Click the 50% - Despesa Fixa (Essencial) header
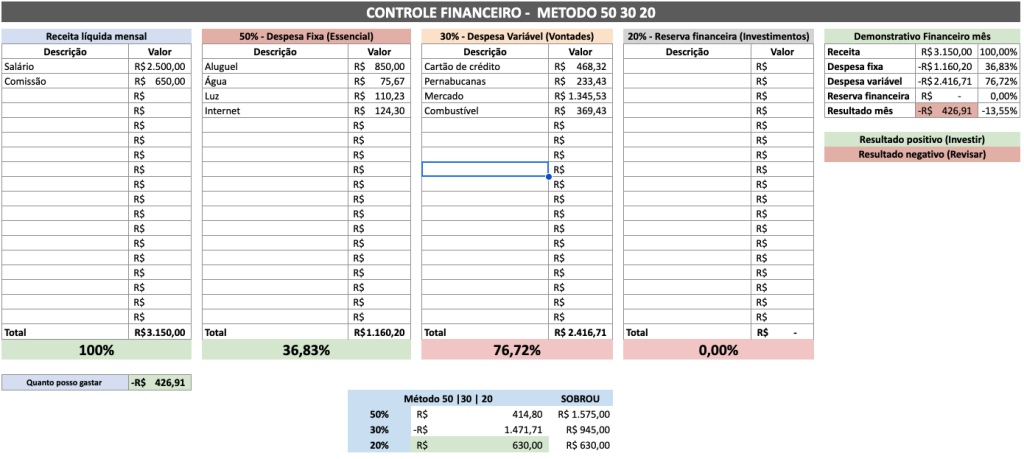The height and width of the screenshot is (459, 1024). 306,36
